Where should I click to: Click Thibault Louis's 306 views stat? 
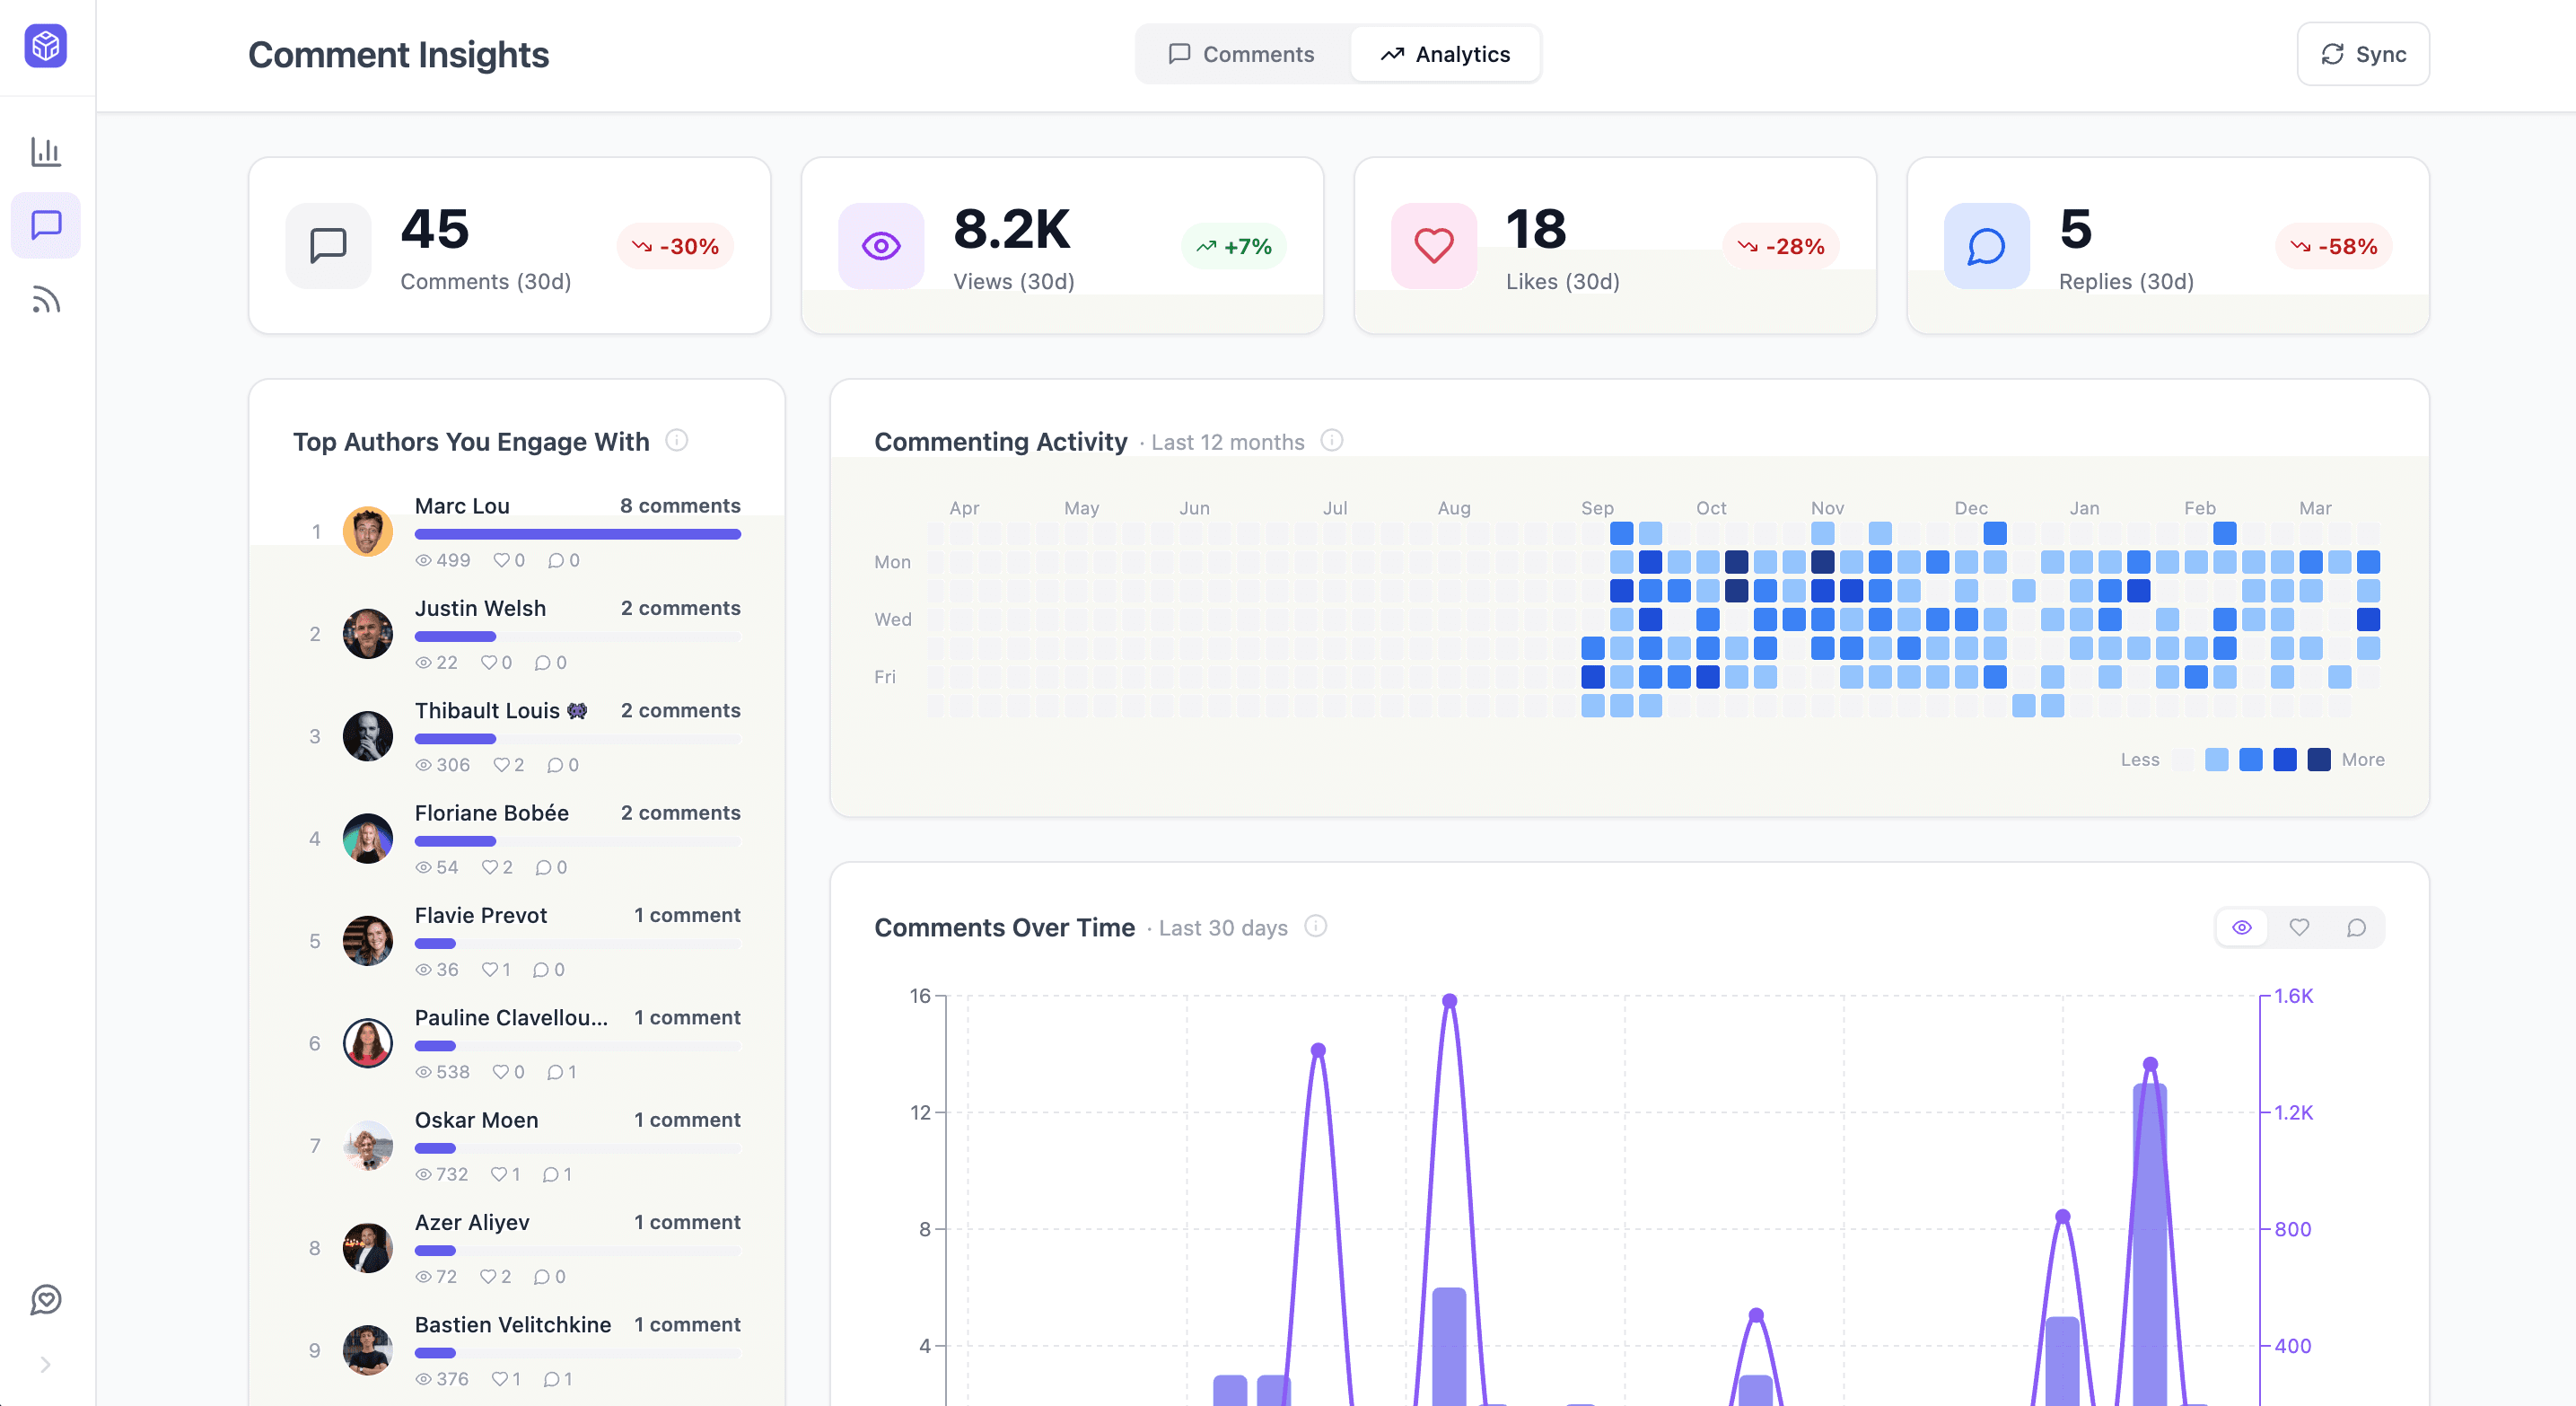tap(443, 765)
